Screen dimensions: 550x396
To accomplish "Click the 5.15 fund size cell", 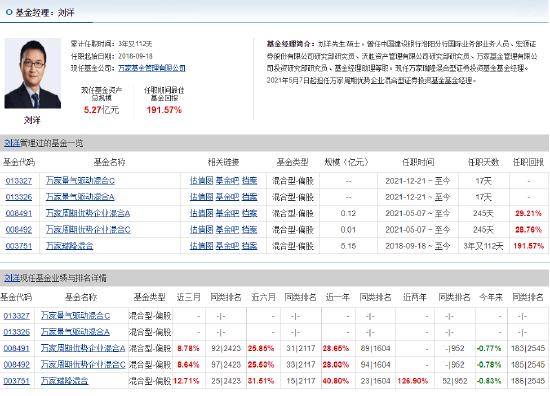I will click(348, 246).
